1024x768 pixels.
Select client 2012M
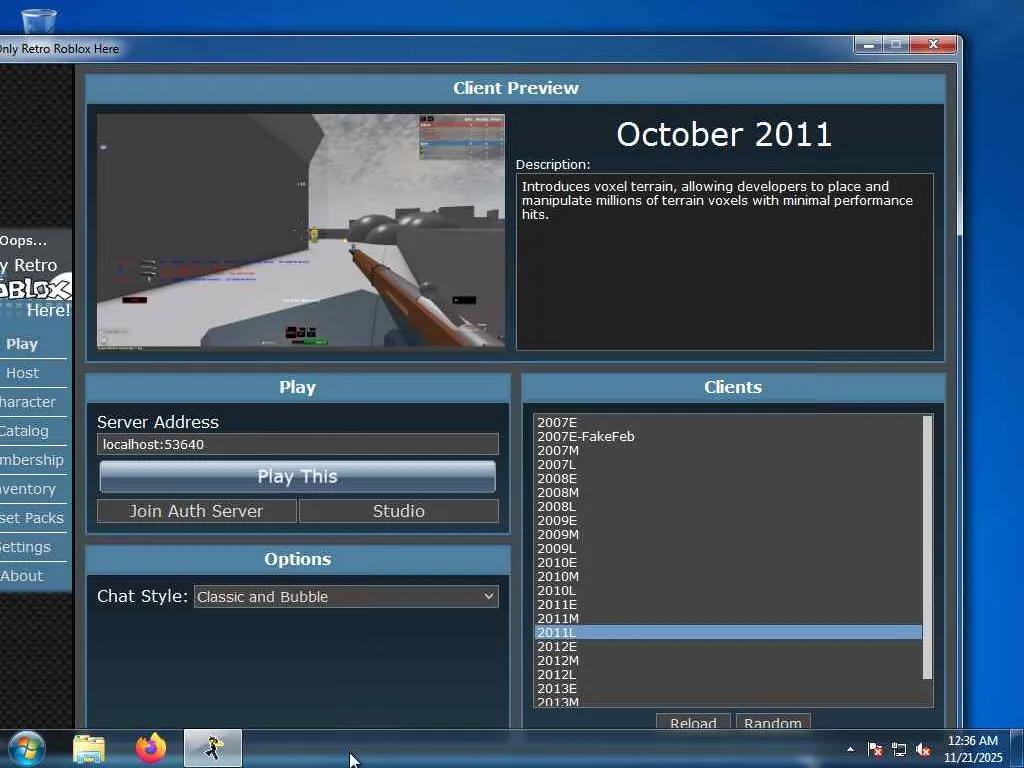pos(728,660)
